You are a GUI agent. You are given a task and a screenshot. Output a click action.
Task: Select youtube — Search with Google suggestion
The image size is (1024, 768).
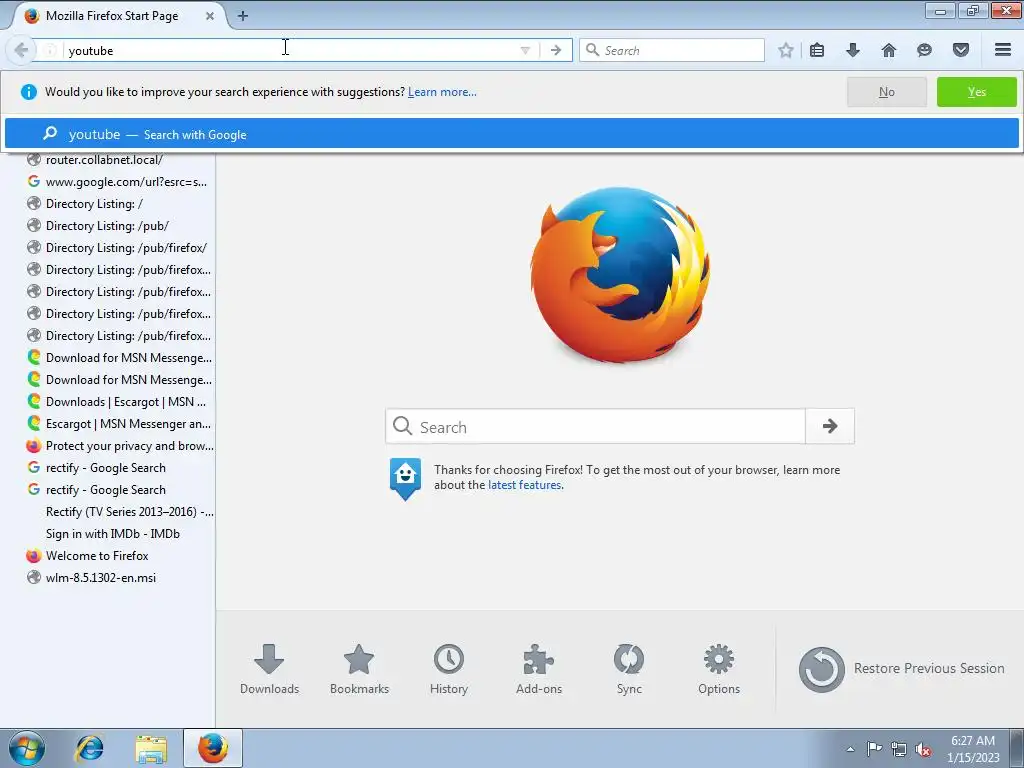pos(511,134)
